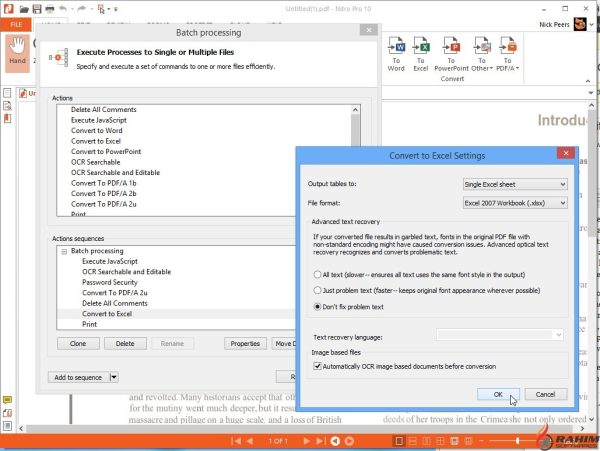This screenshot has height=451, width=600.
Task: Open the FILE menu tab
Action: [x=16, y=24]
